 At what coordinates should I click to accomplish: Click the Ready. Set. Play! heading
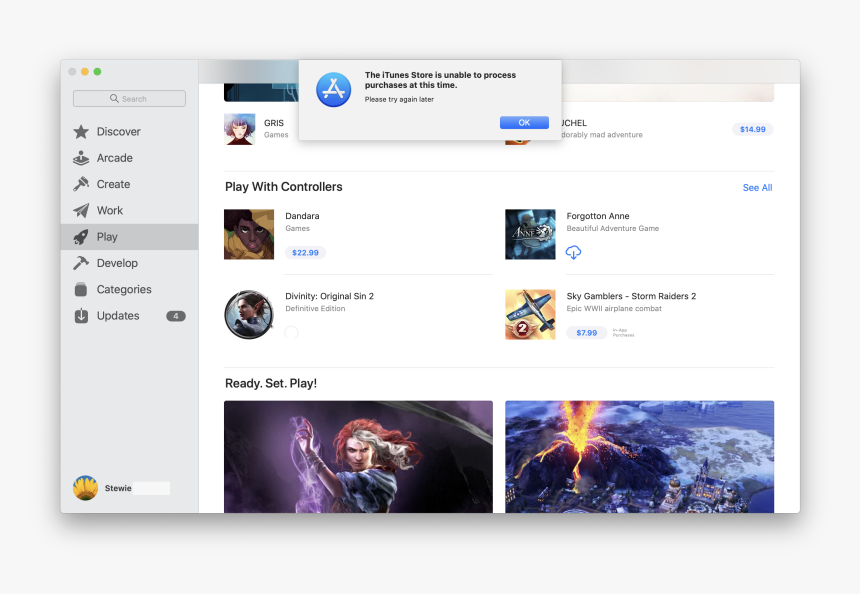(x=271, y=383)
